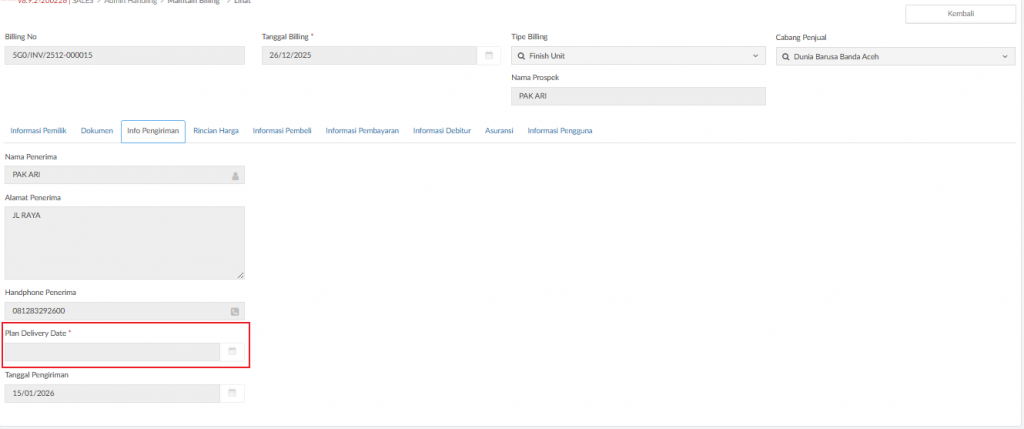This screenshot has height=429, width=1024.
Task: Click the person icon in Nama Penerima
Action: [235, 175]
